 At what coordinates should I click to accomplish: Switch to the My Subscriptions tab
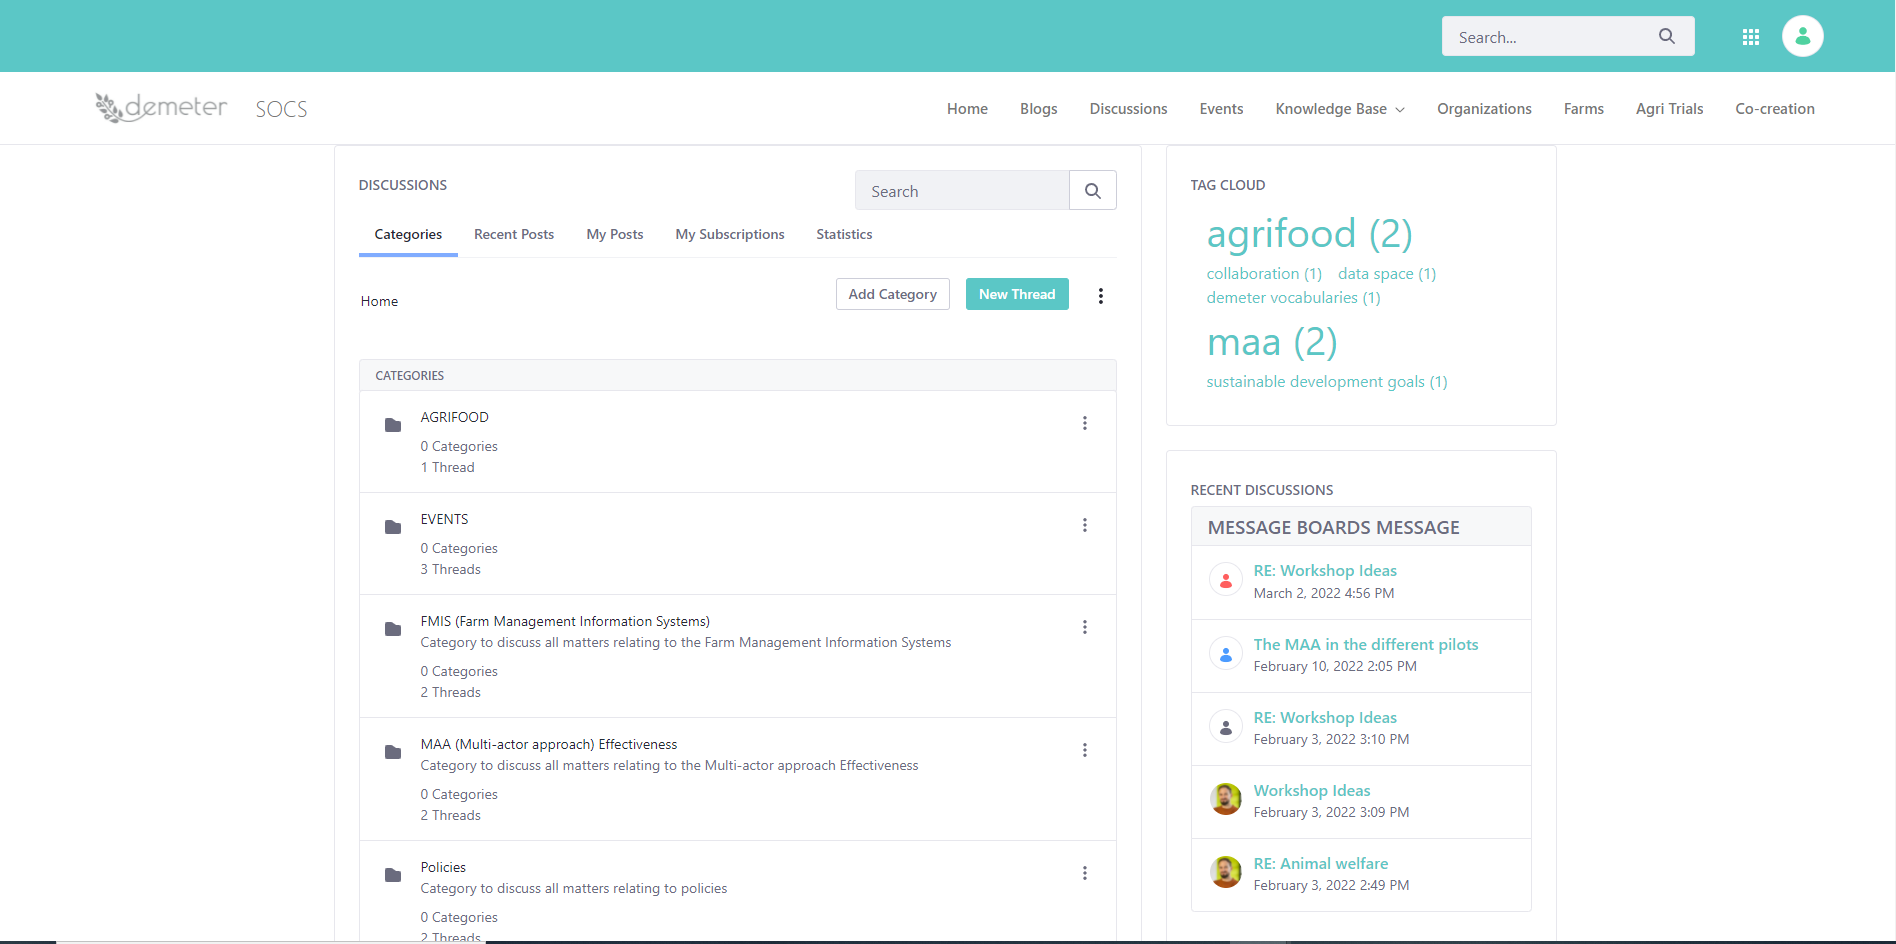(730, 234)
